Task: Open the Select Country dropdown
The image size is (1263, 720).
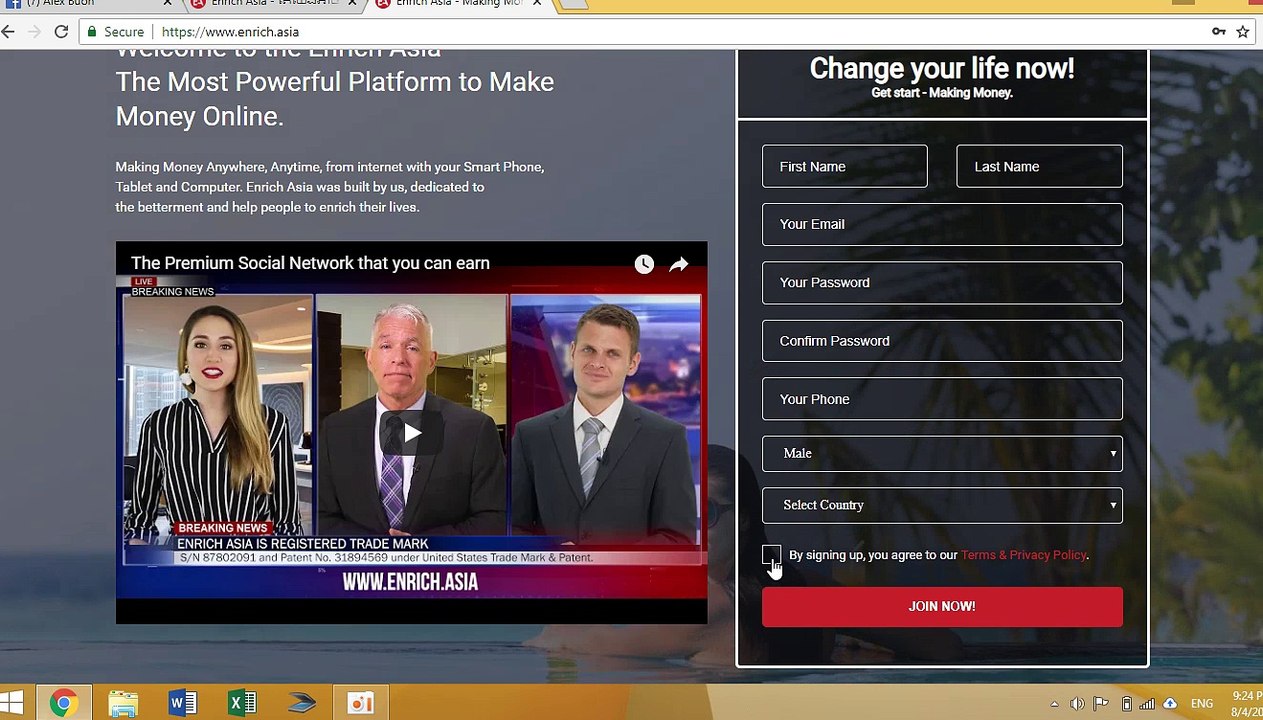Action: (942, 505)
